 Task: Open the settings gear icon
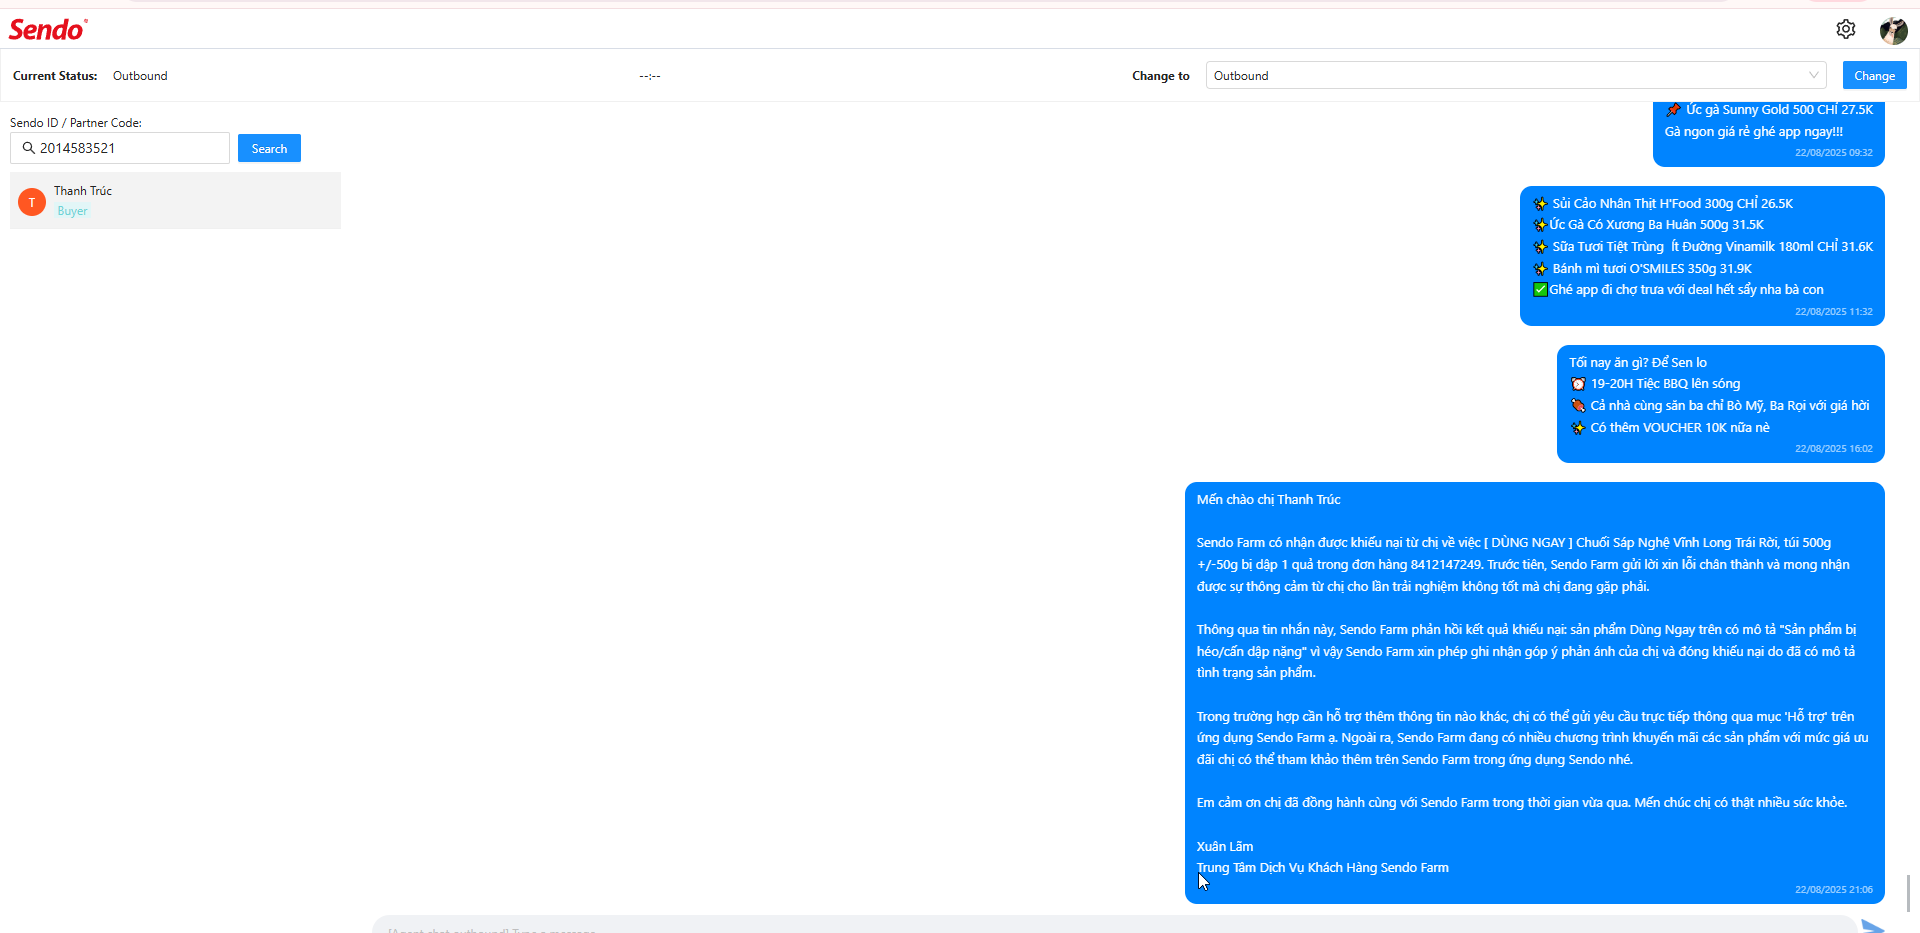click(x=1846, y=29)
